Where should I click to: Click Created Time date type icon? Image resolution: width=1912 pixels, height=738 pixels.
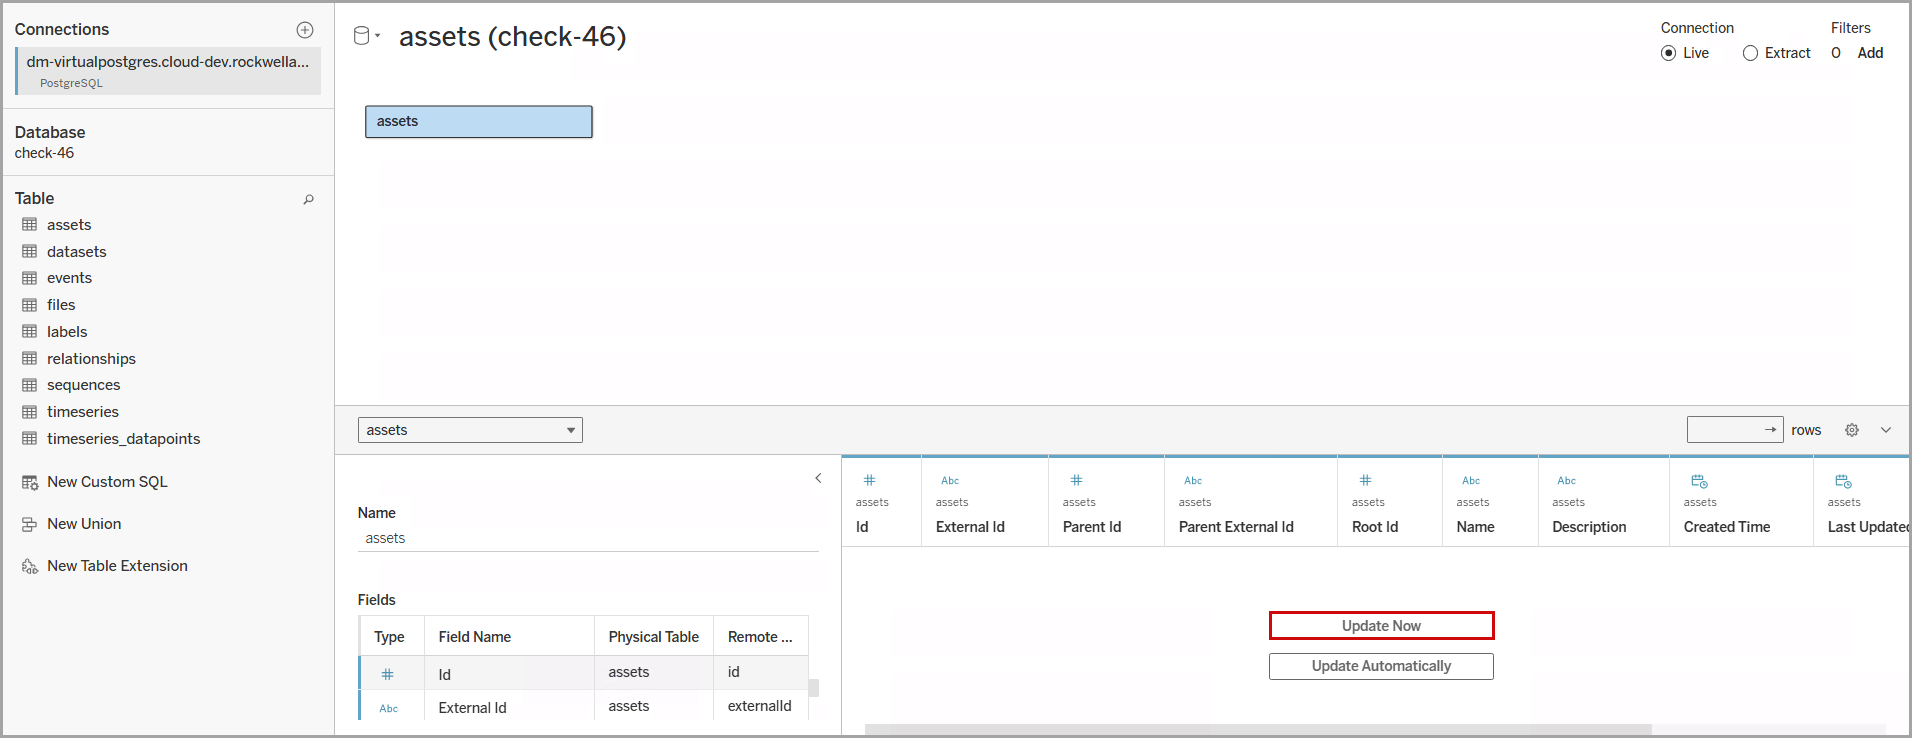pyautogui.click(x=1699, y=481)
